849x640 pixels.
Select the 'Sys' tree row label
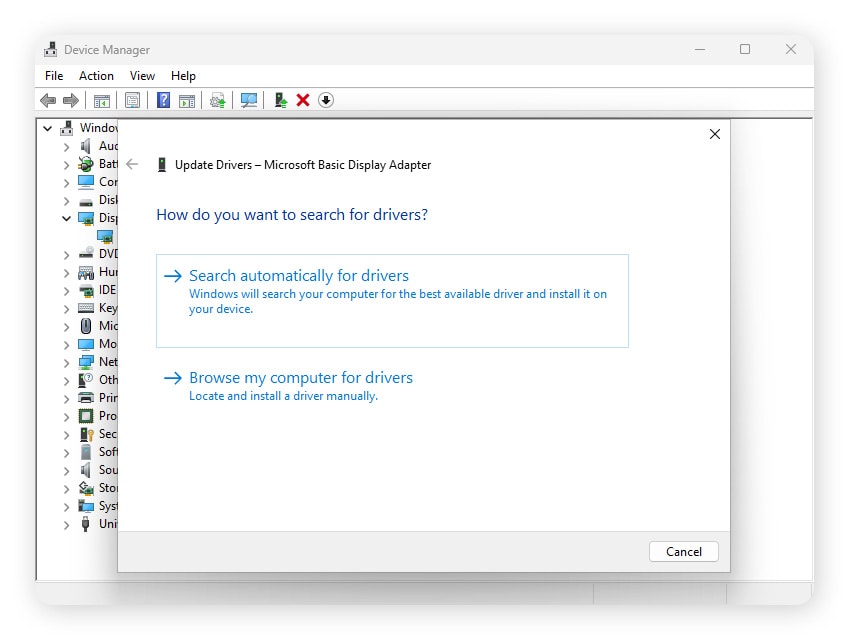(x=108, y=506)
